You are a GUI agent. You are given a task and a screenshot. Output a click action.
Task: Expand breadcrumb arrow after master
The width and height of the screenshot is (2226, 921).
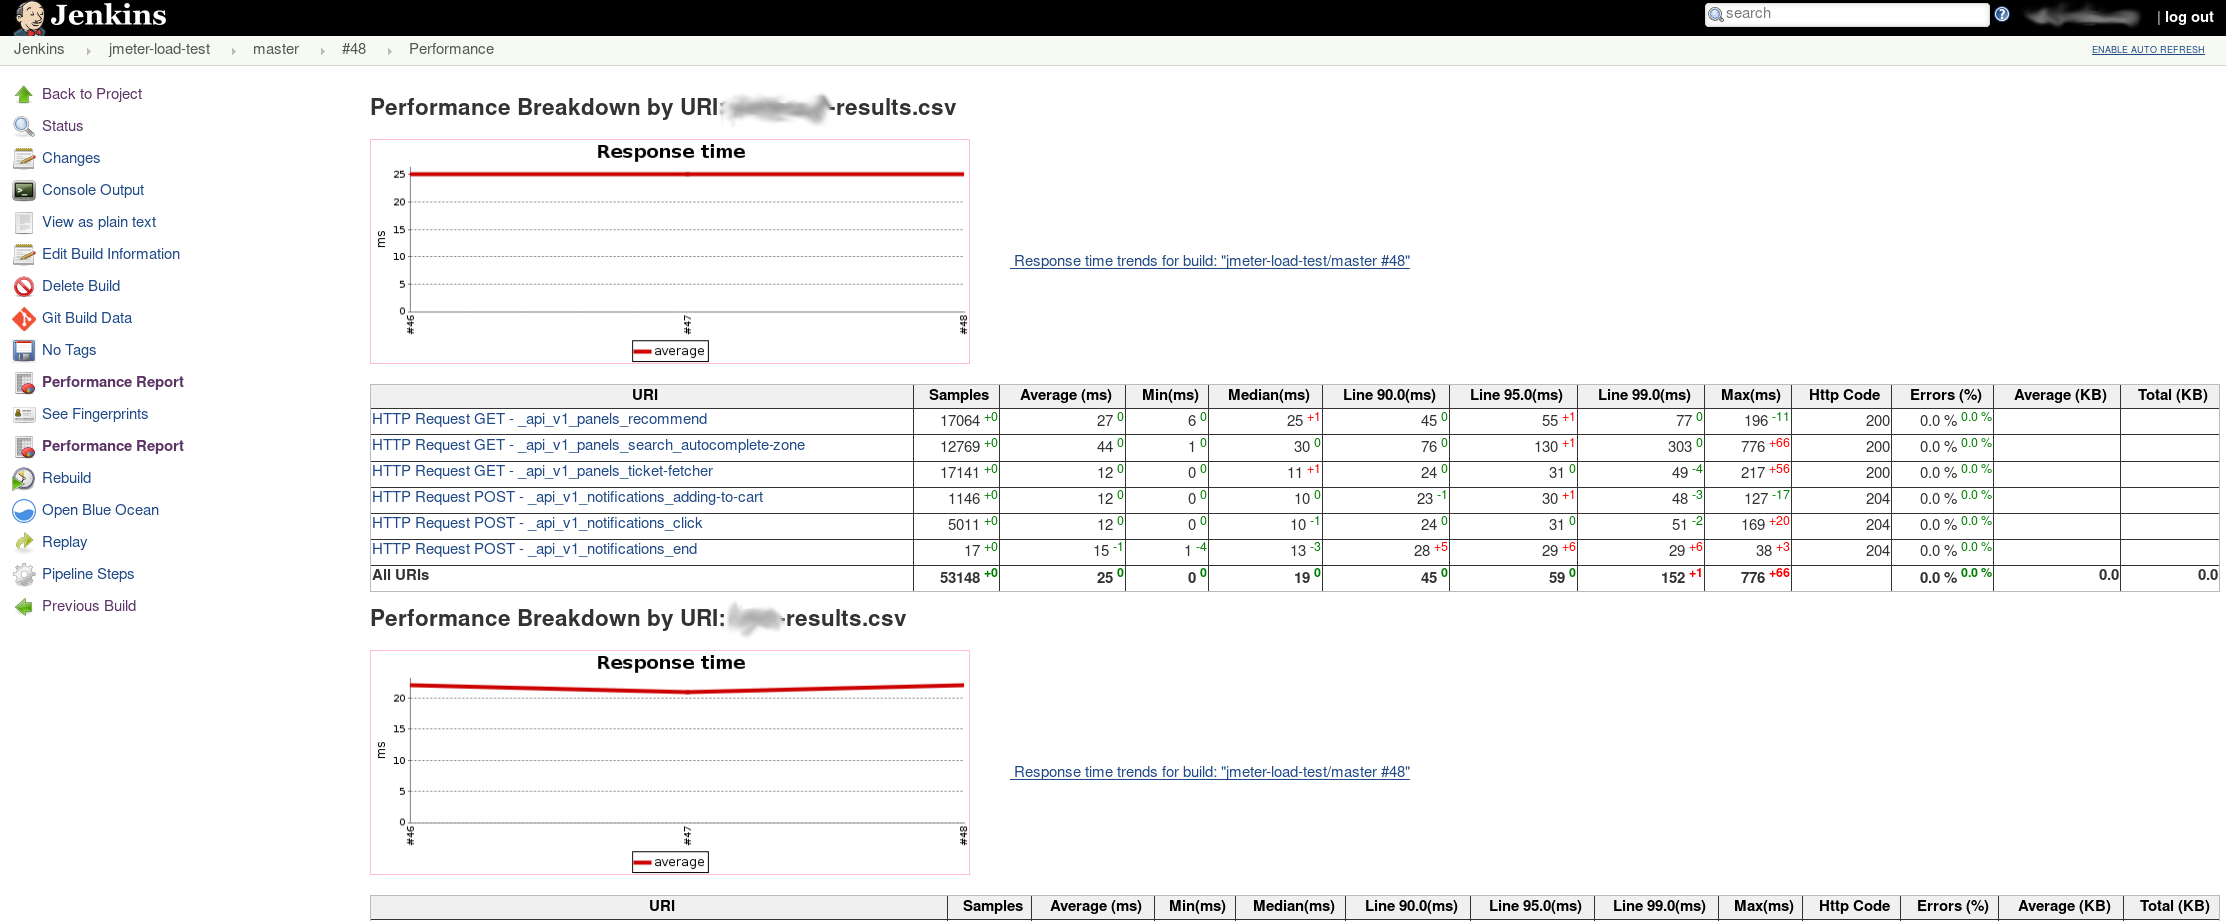click(x=322, y=50)
